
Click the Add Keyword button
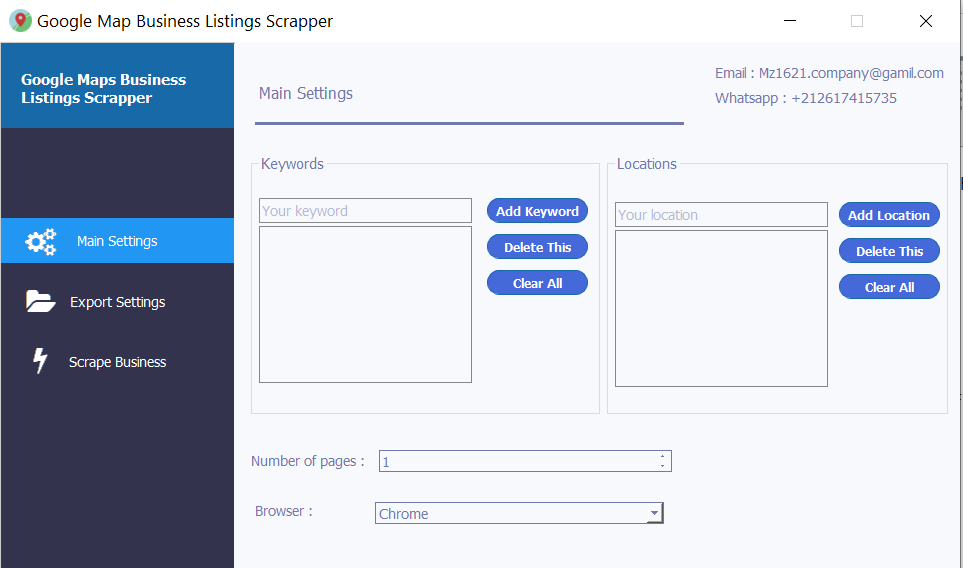[x=537, y=211]
